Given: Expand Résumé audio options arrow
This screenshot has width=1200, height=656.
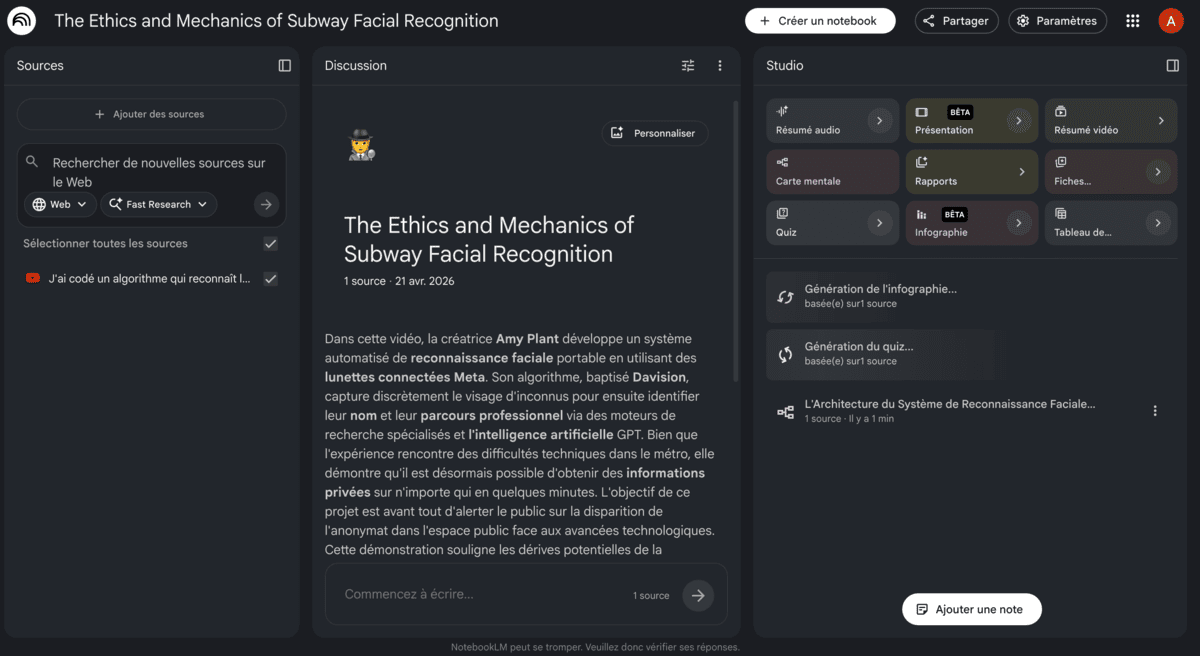Looking at the screenshot, I should tap(879, 121).
